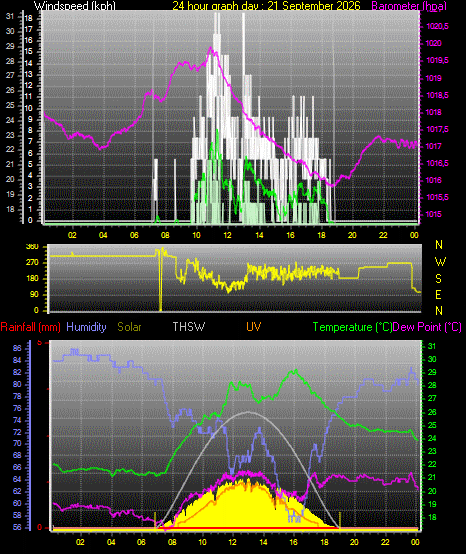Click the 'W' compass letter
This screenshot has height=554, width=466.
(x=440, y=262)
